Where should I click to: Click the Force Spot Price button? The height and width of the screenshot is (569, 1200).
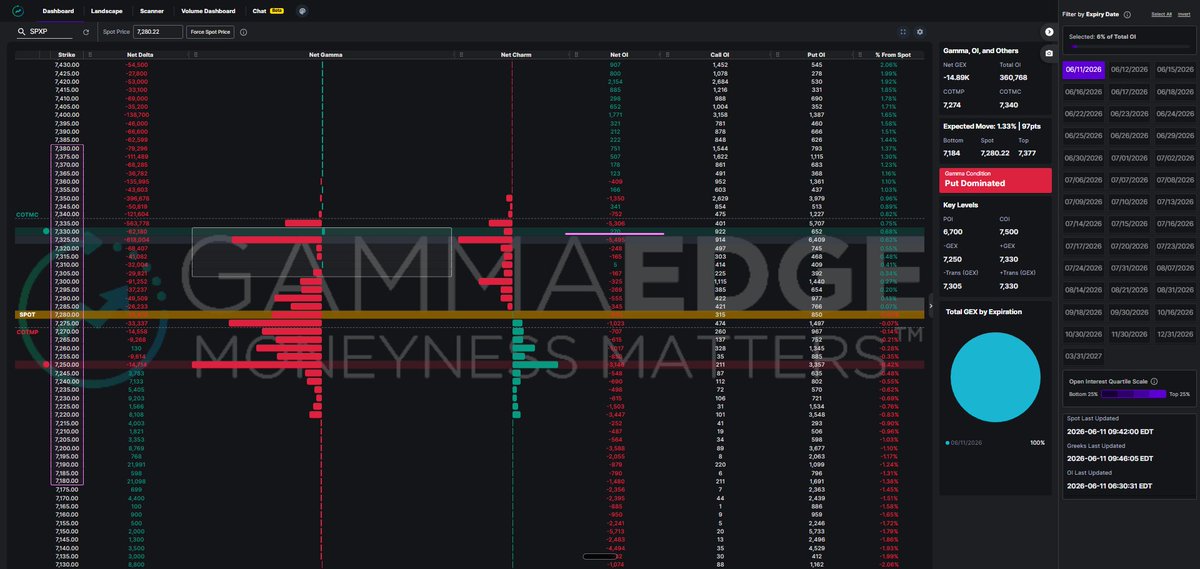tap(210, 32)
